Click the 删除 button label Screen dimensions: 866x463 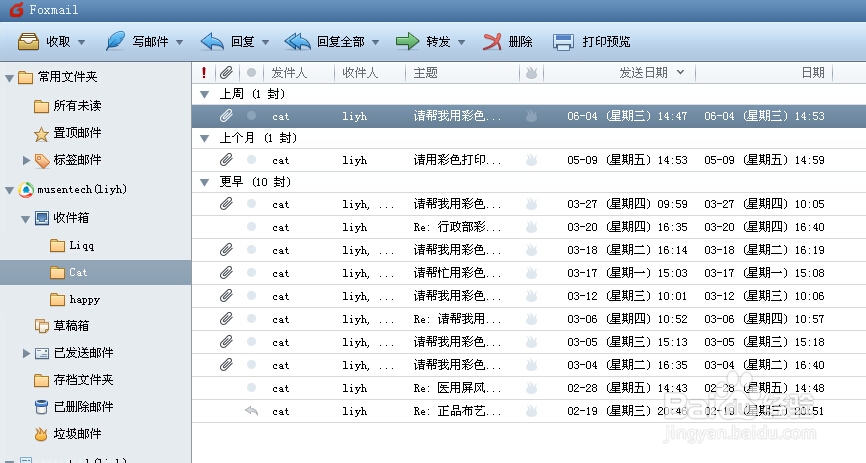520,41
